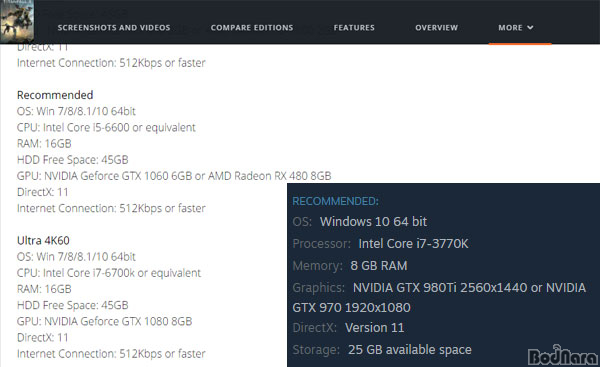Click topmost 'Internet Connection: 512Kbps or faster' line
The image size is (600, 367).
pos(111,63)
